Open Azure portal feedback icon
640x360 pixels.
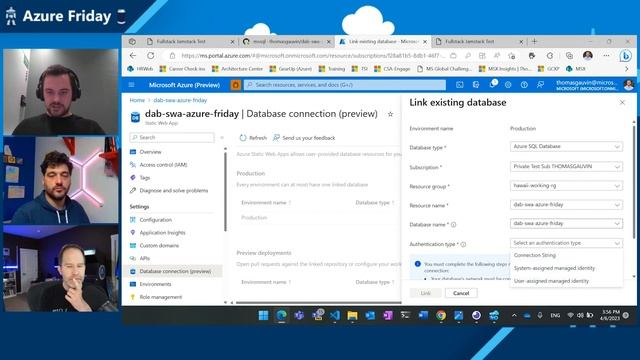(540, 85)
